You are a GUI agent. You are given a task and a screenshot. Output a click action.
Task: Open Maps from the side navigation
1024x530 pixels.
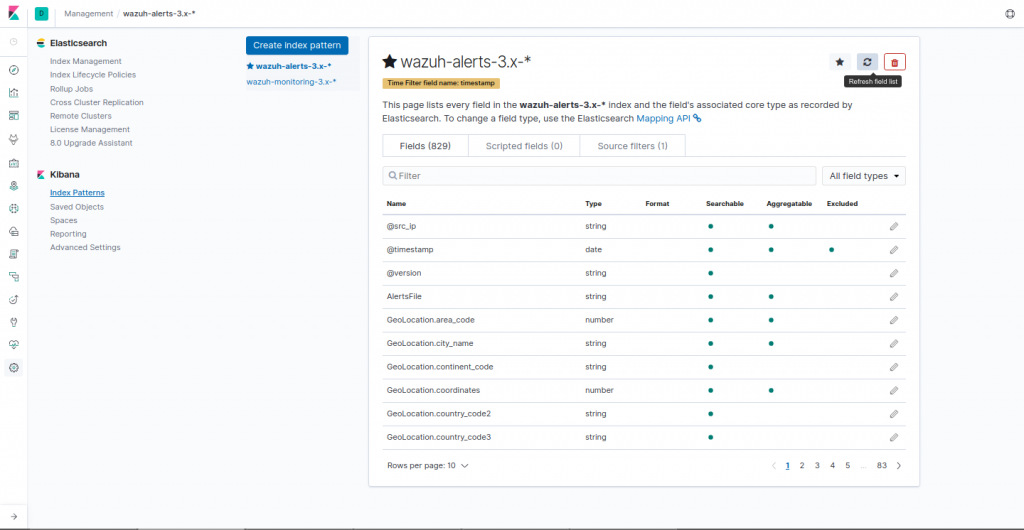coord(14,185)
